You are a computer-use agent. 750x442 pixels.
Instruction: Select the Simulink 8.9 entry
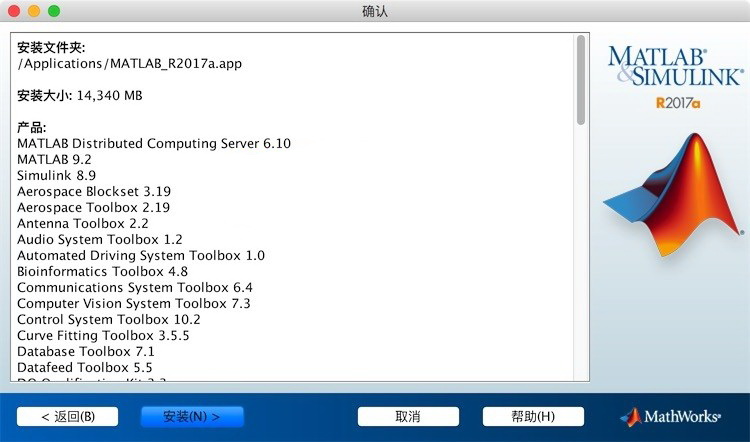point(56,176)
